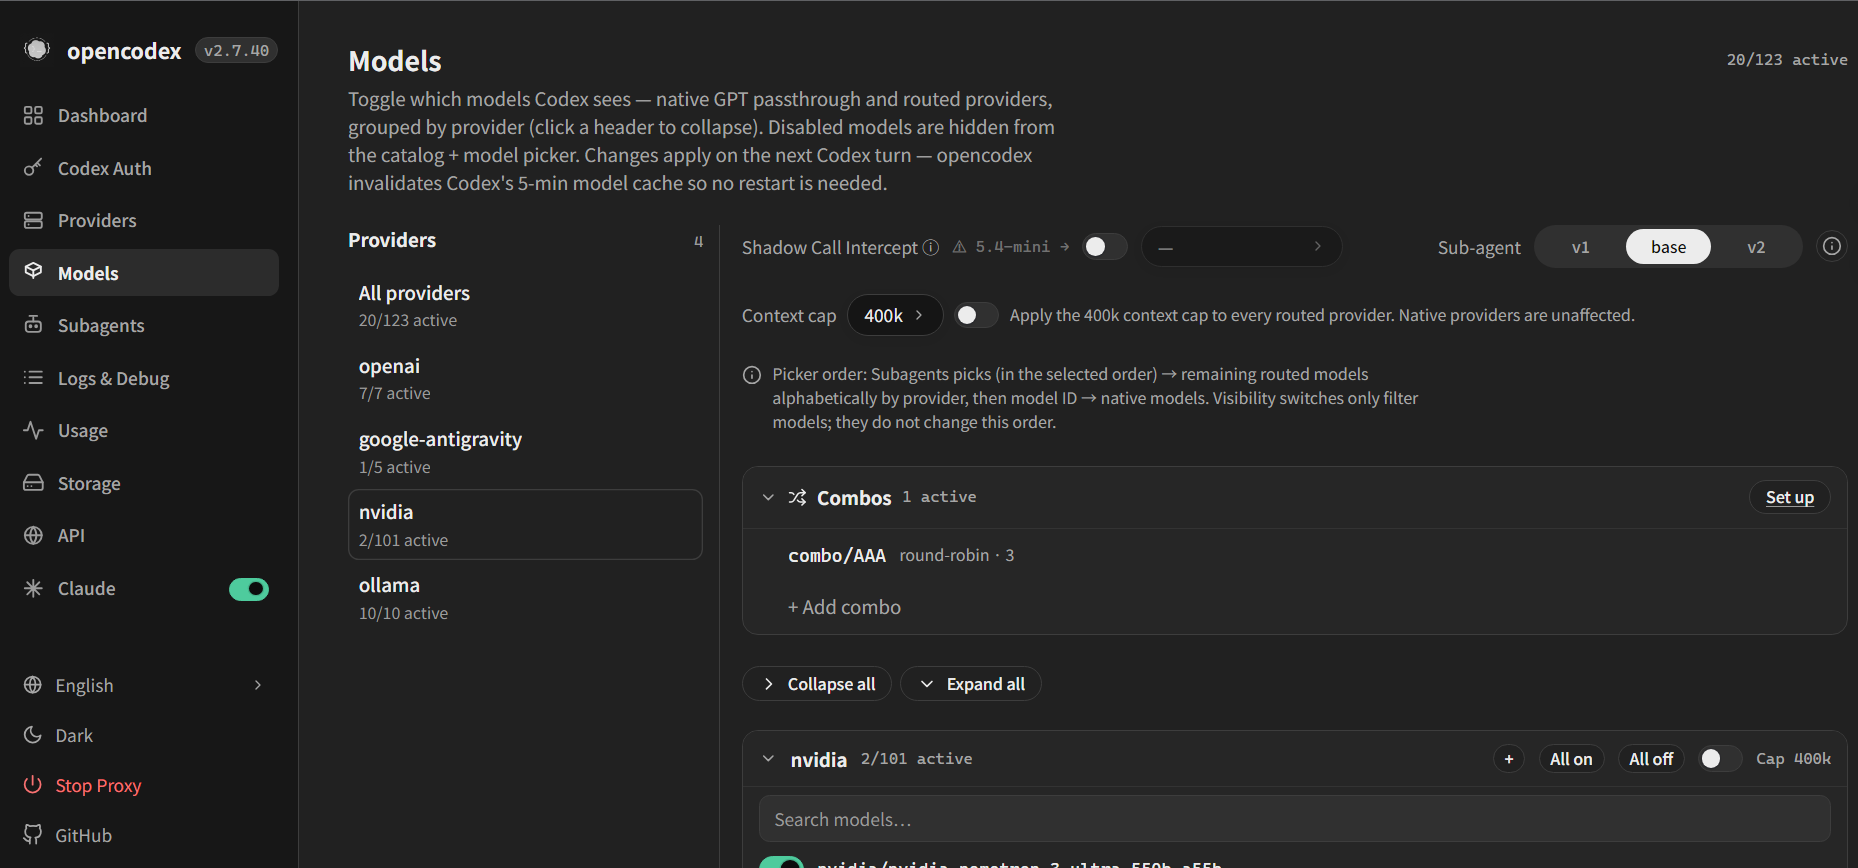This screenshot has height=868, width=1858.
Task: Select Sub-agent v2 option
Action: pos(1756,247)
